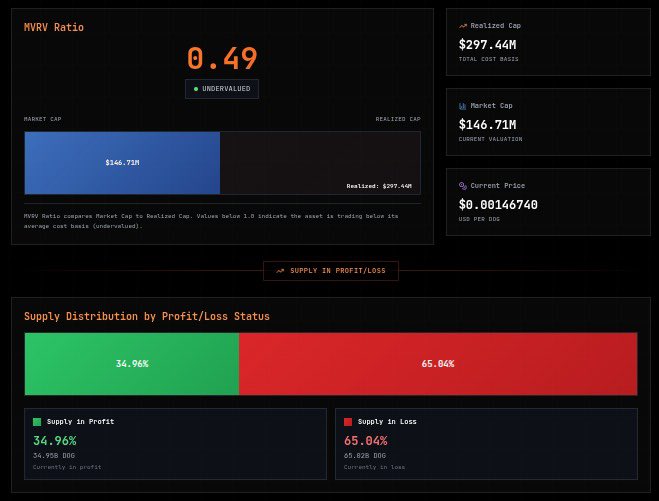Click the Supply Distribution by Profit/Loss Status heading
659x501 pixels.
[x=147, y=317]
